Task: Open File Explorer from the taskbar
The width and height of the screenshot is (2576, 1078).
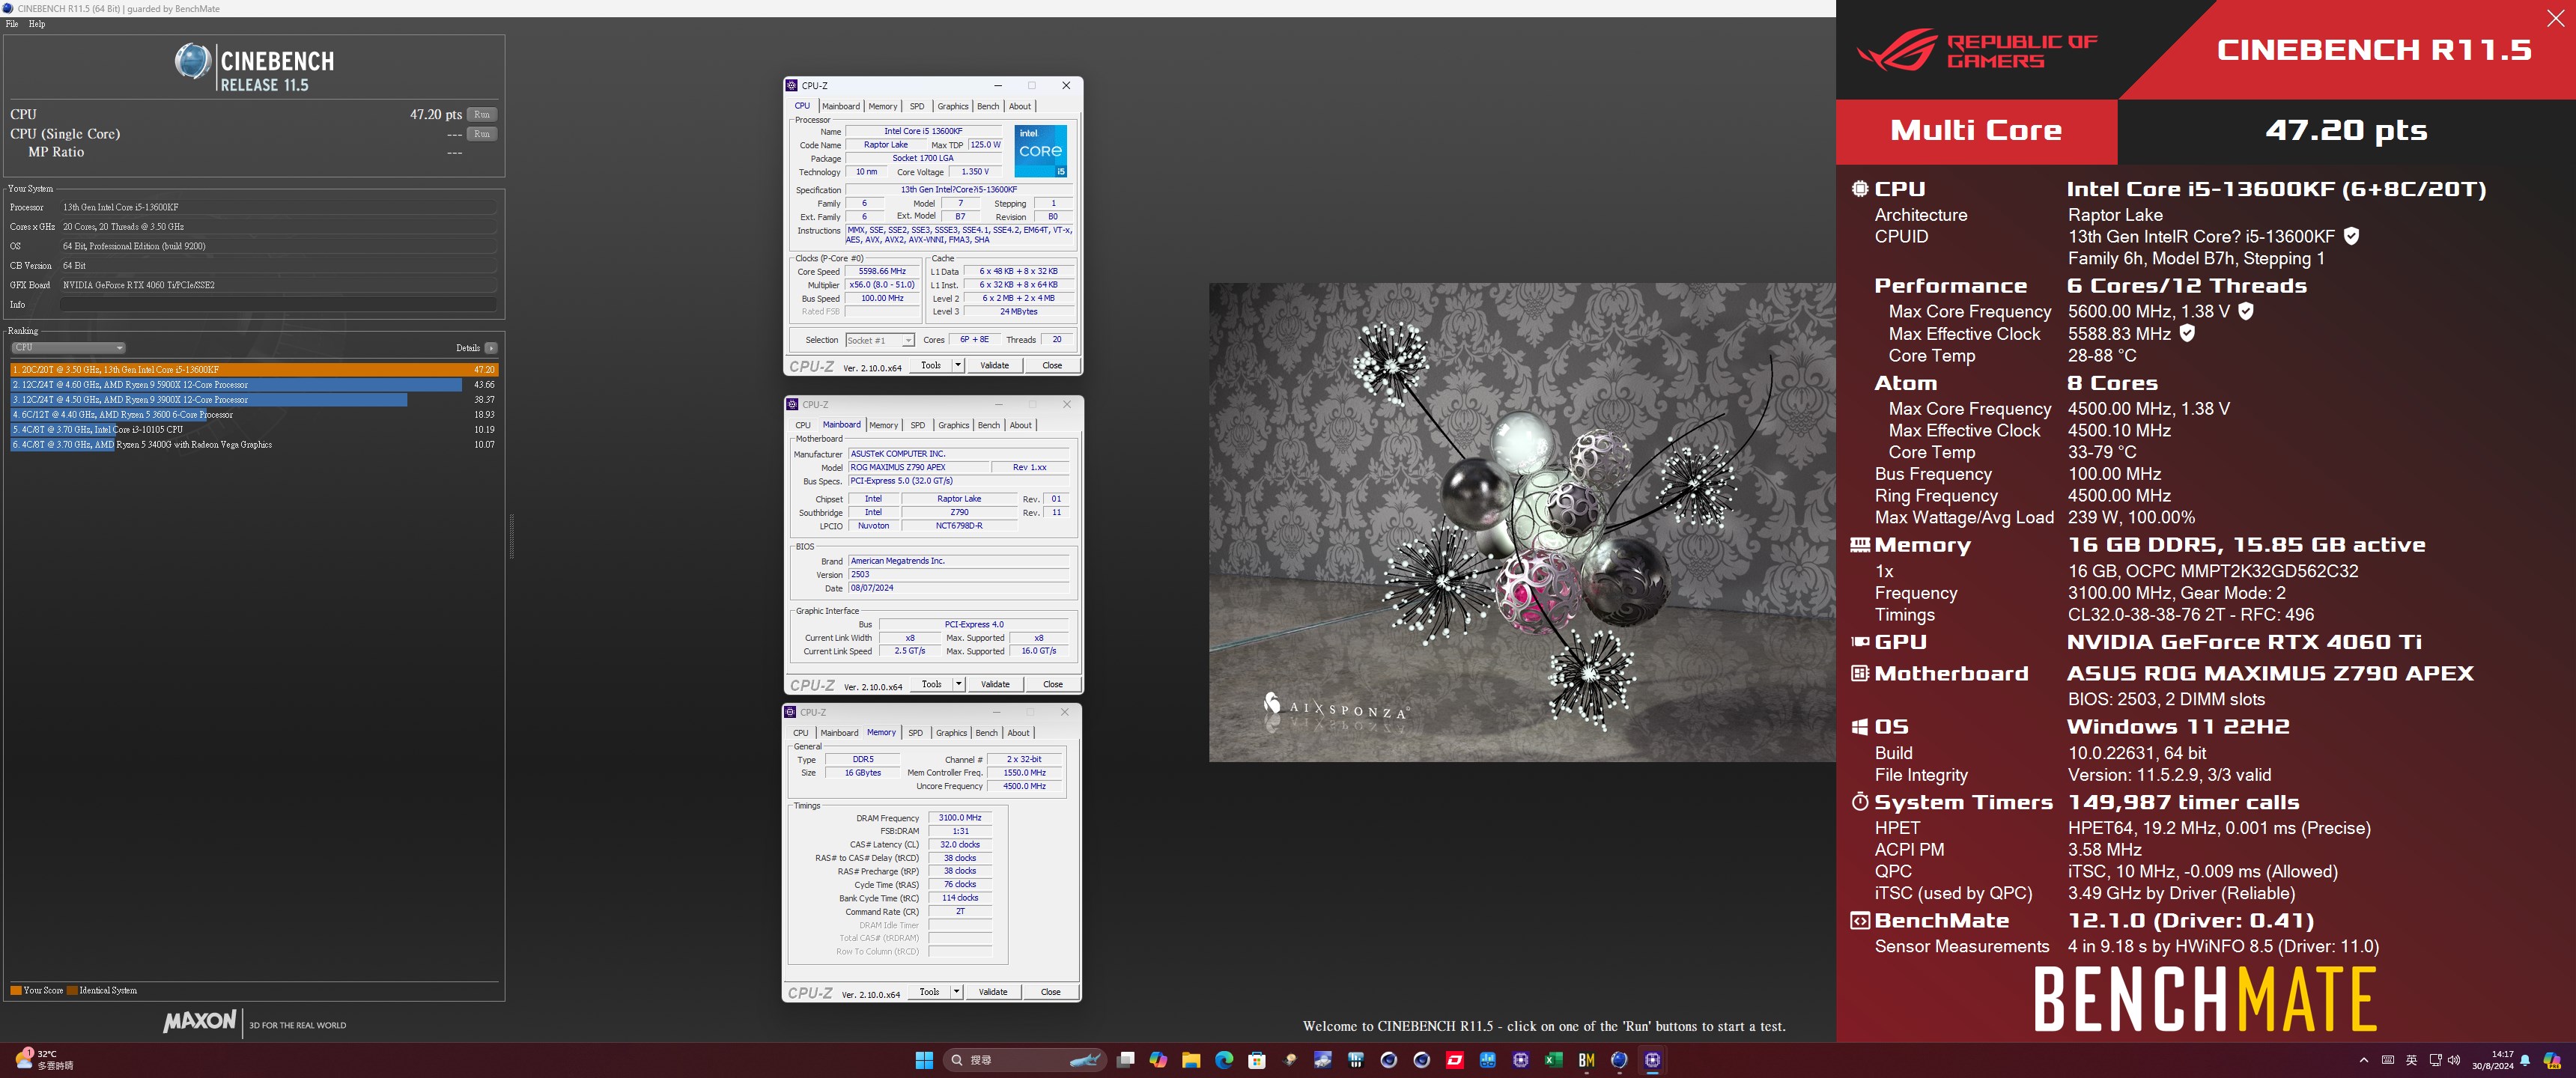Action: pos(1191,1060)
